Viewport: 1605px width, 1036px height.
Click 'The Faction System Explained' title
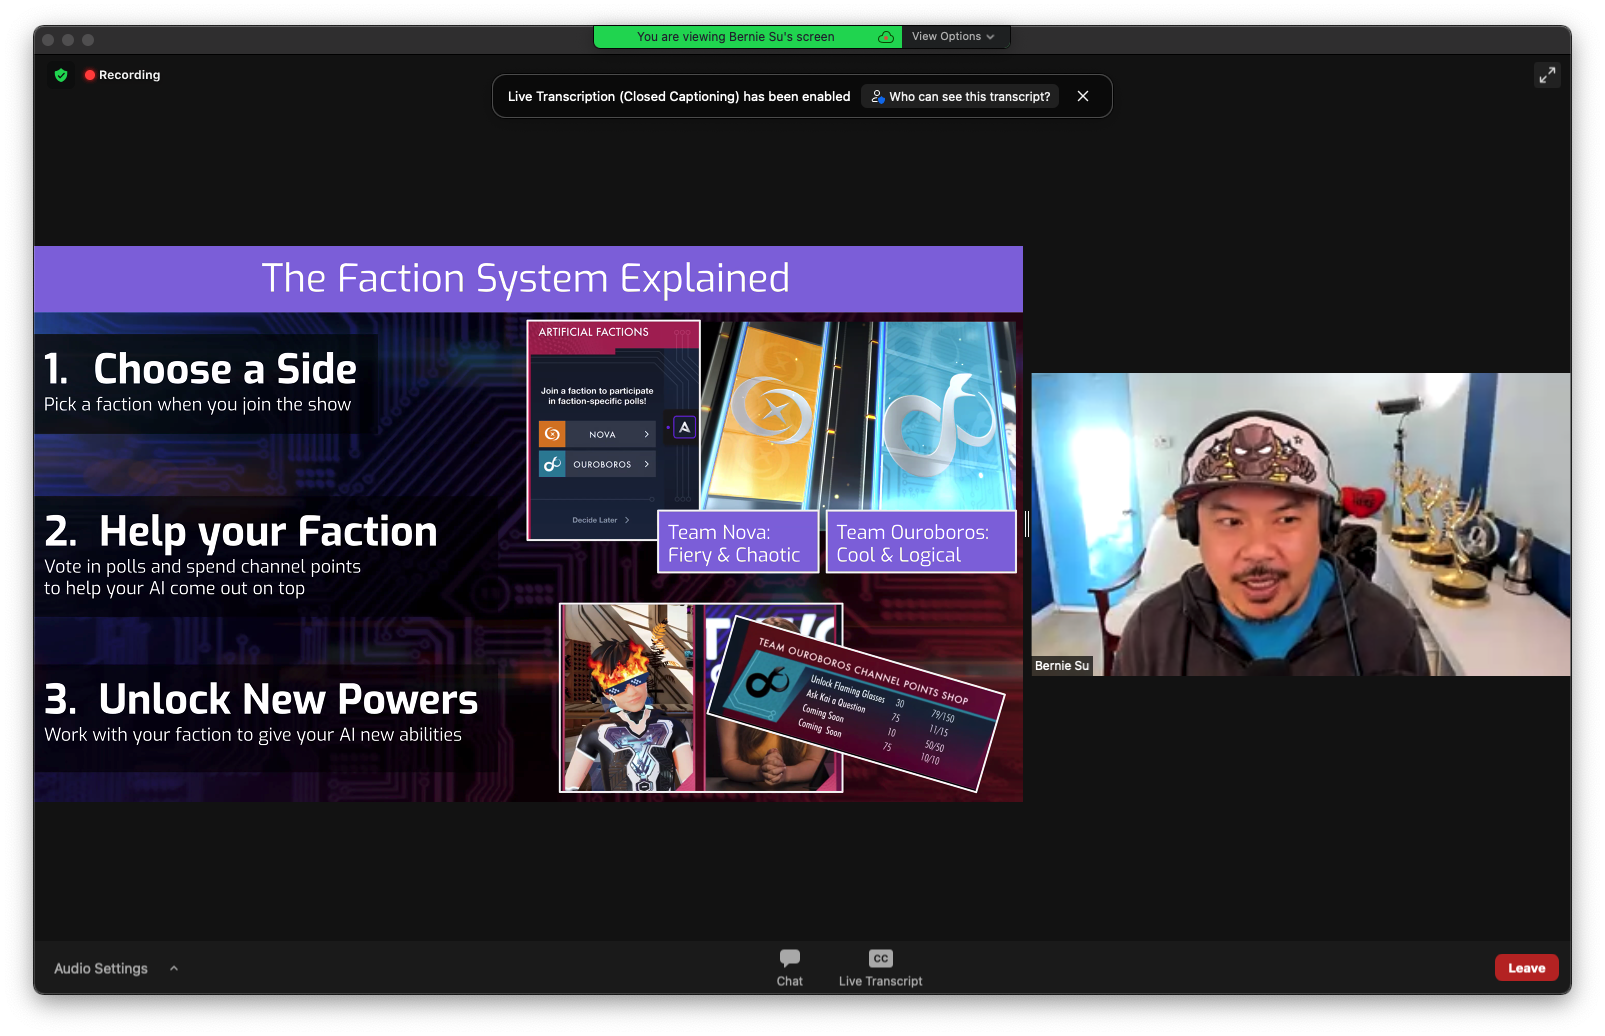tap(526, 278)
